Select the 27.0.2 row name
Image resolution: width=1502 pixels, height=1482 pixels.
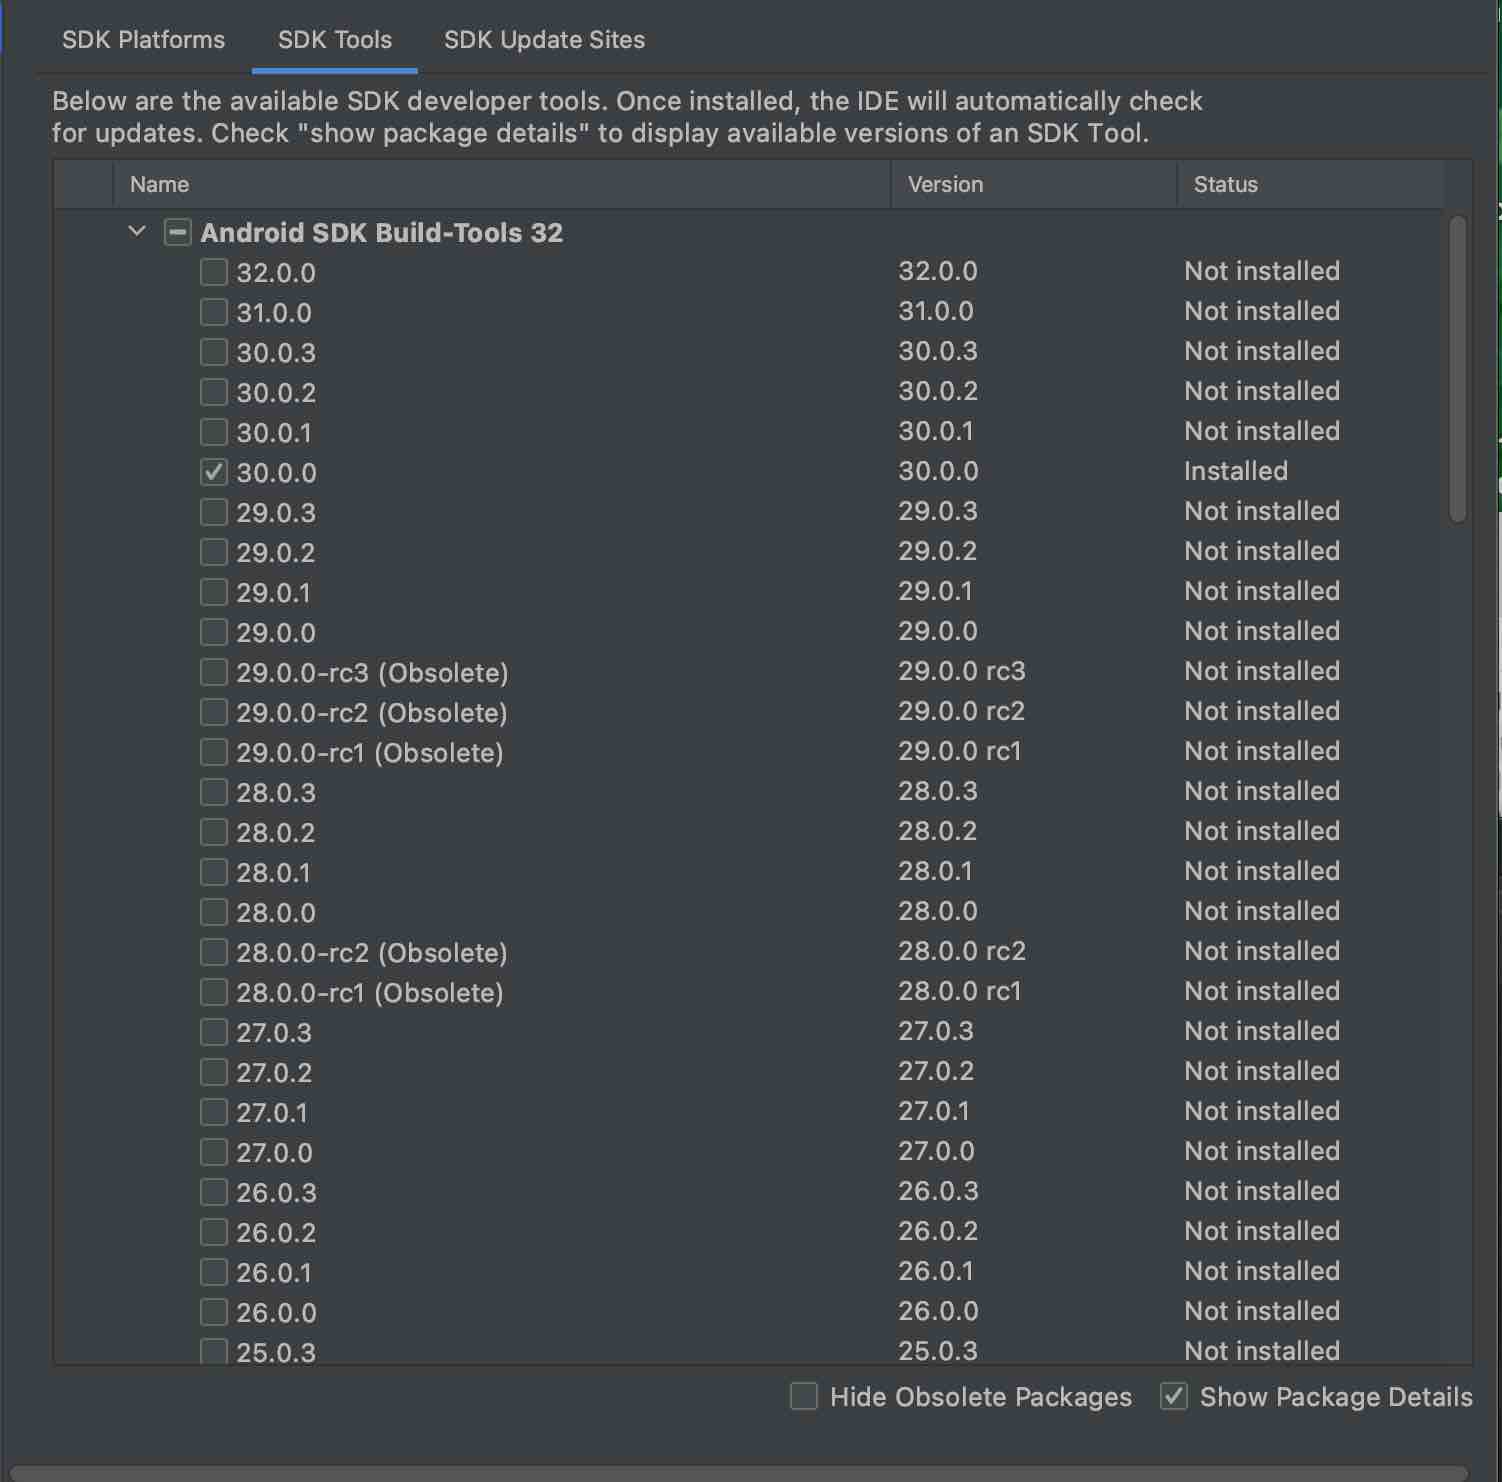[x=274, y=1073]
